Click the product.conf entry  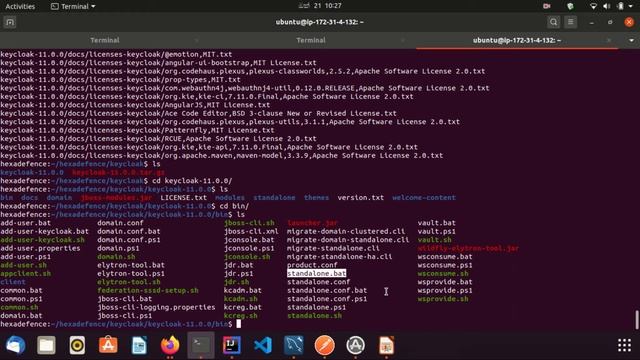pos(312,265)
